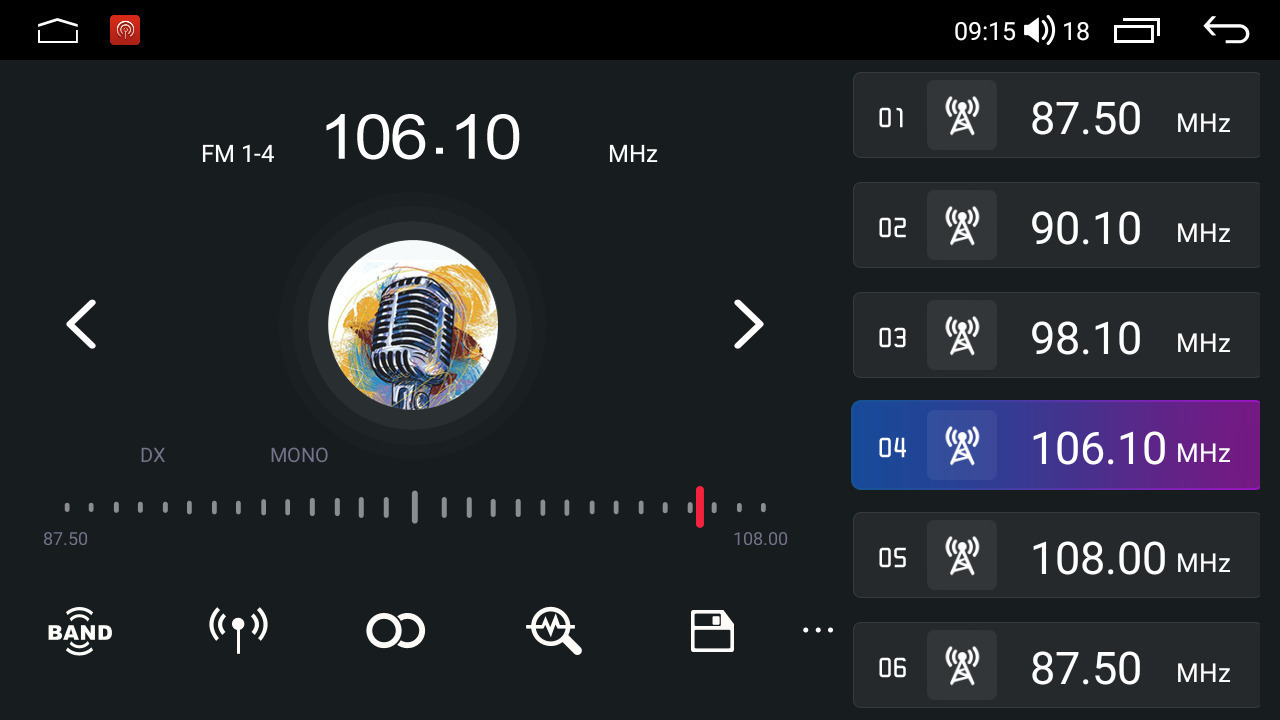
Task: Toggle the stereo double-circle icon
Action: 396,631
